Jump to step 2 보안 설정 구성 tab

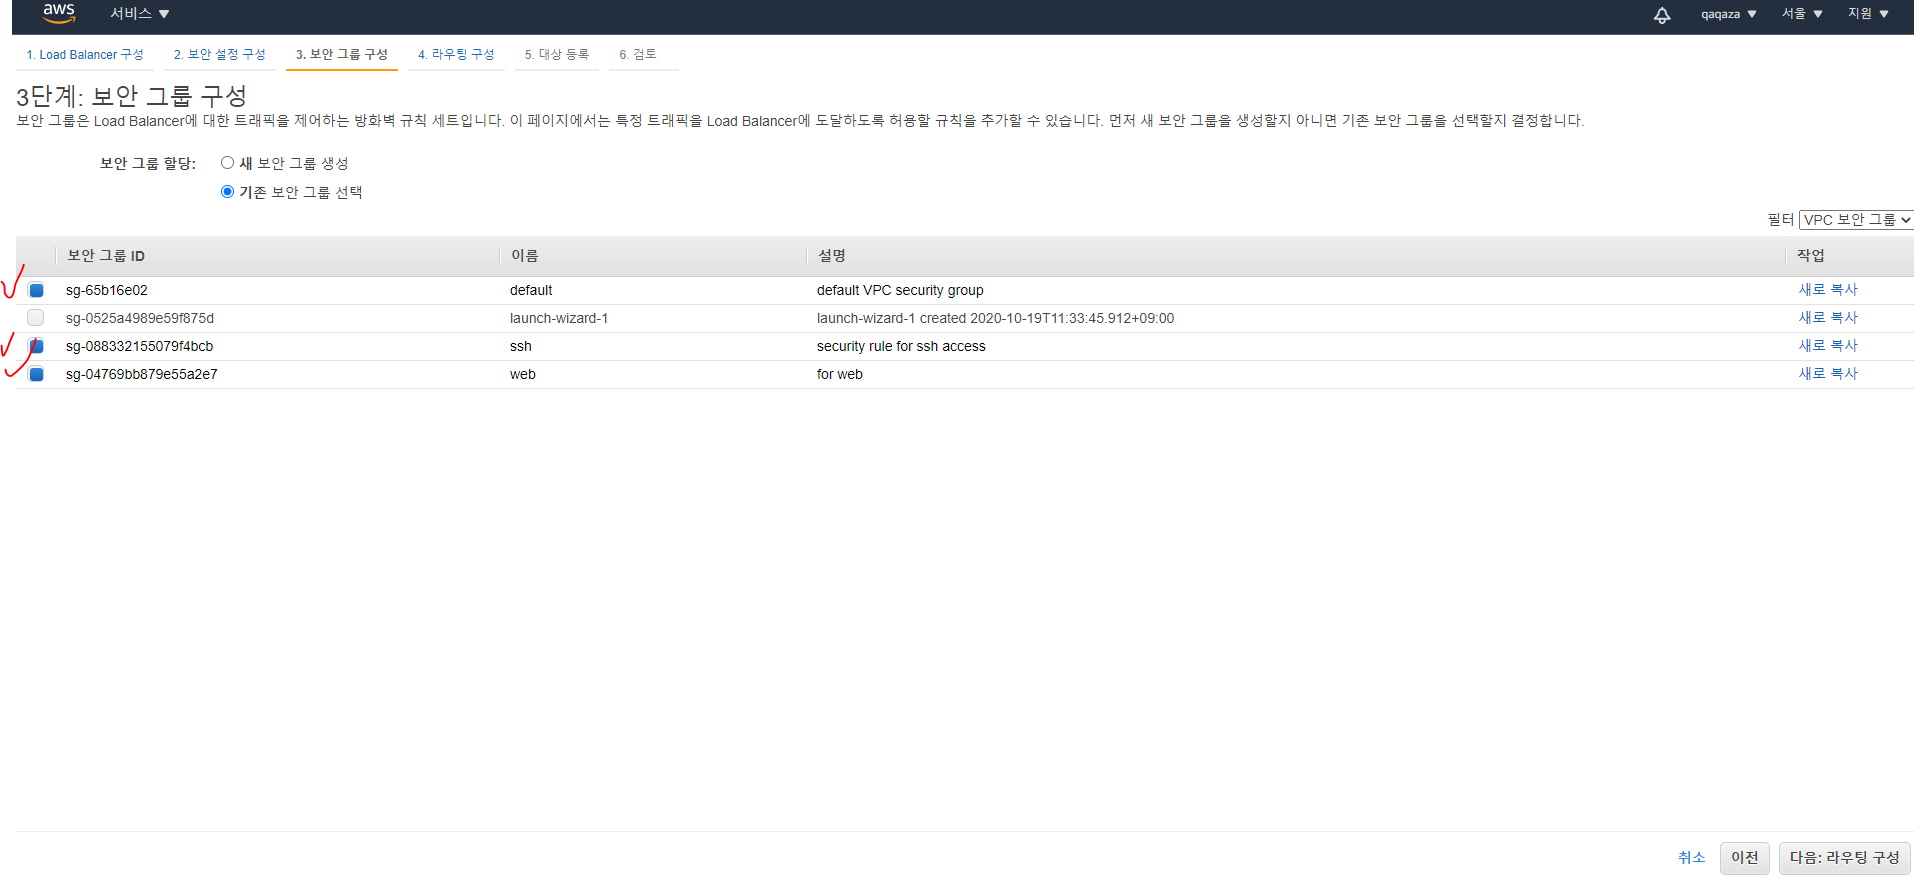220,55
